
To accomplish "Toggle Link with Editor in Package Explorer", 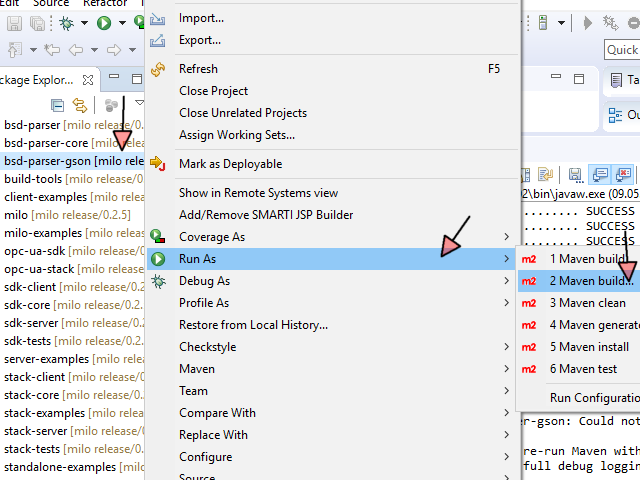I will pos(79,105).
